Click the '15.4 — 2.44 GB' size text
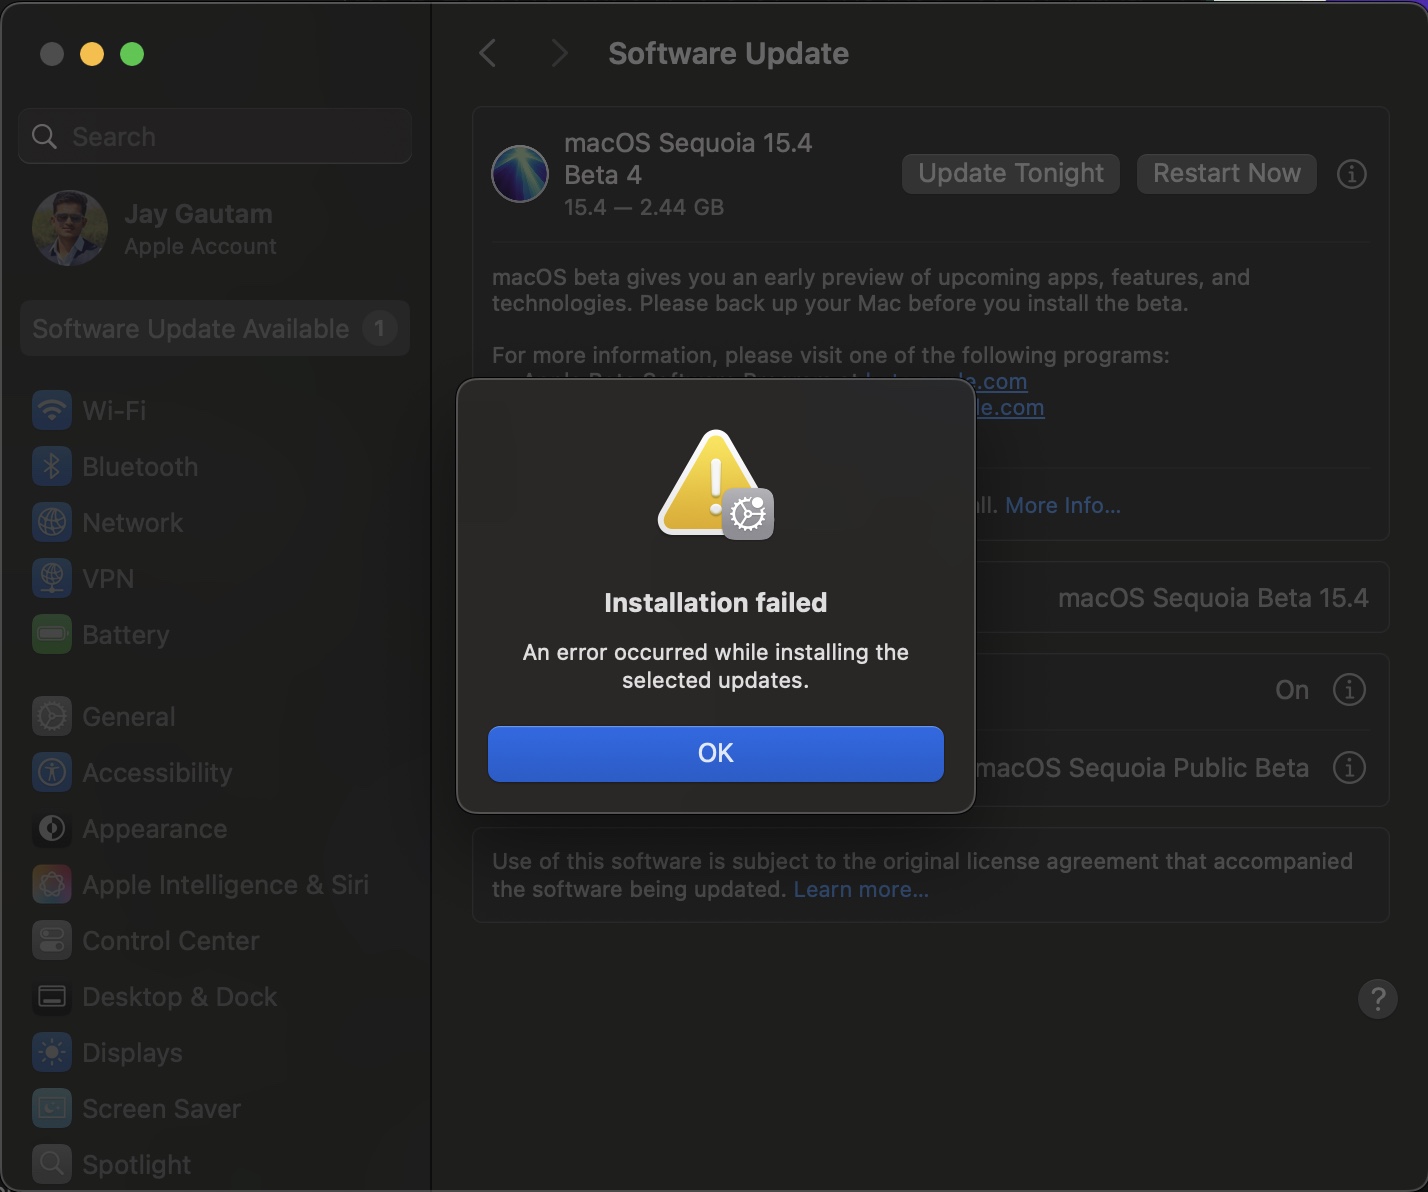 (x=644, y=207)
